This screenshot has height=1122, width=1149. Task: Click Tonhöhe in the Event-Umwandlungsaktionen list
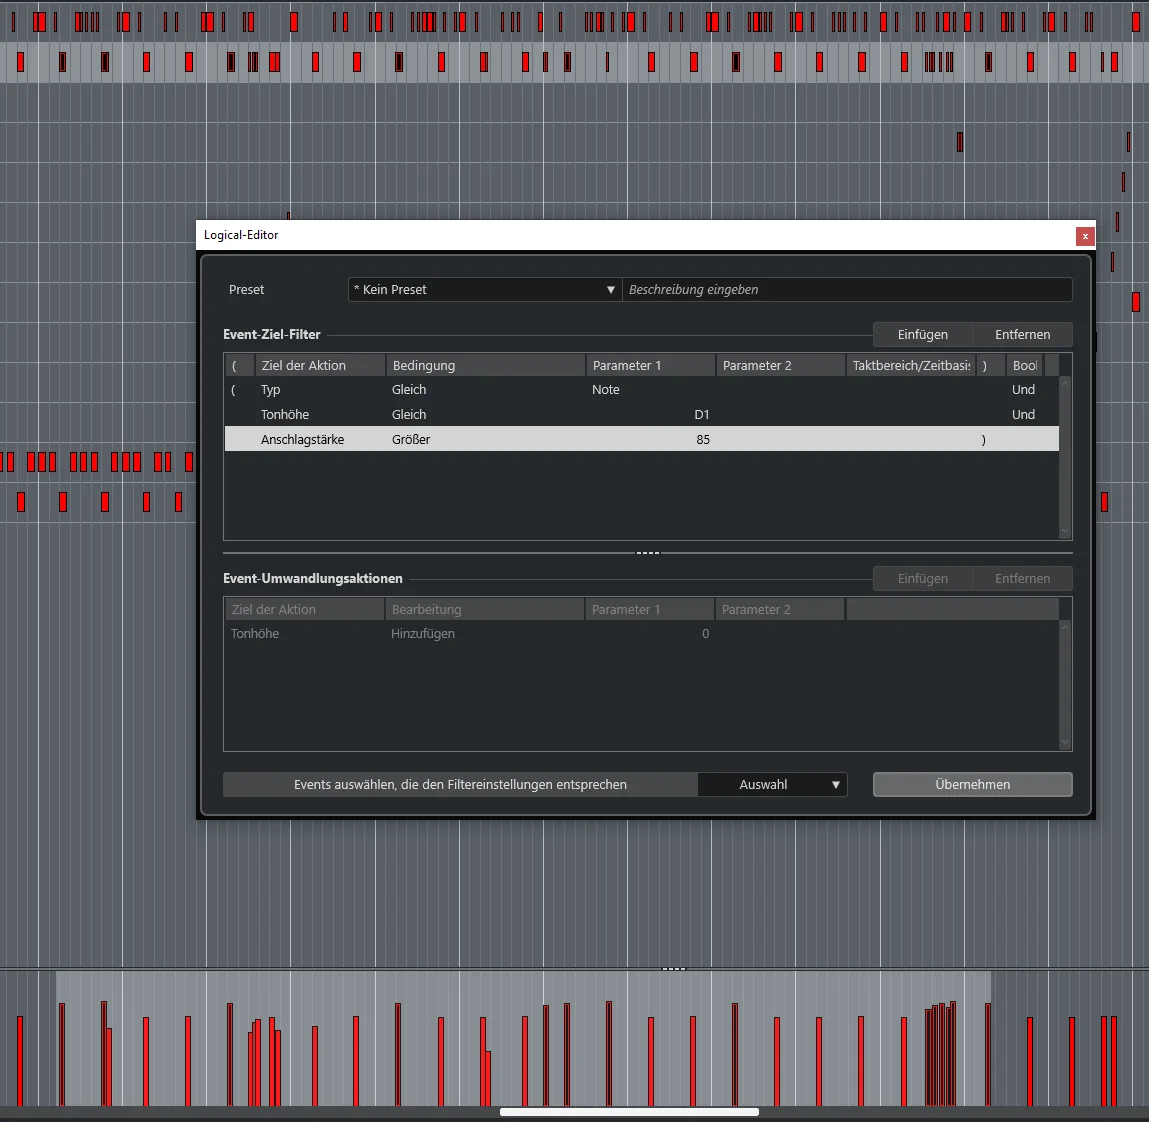[x=255, y=633]
